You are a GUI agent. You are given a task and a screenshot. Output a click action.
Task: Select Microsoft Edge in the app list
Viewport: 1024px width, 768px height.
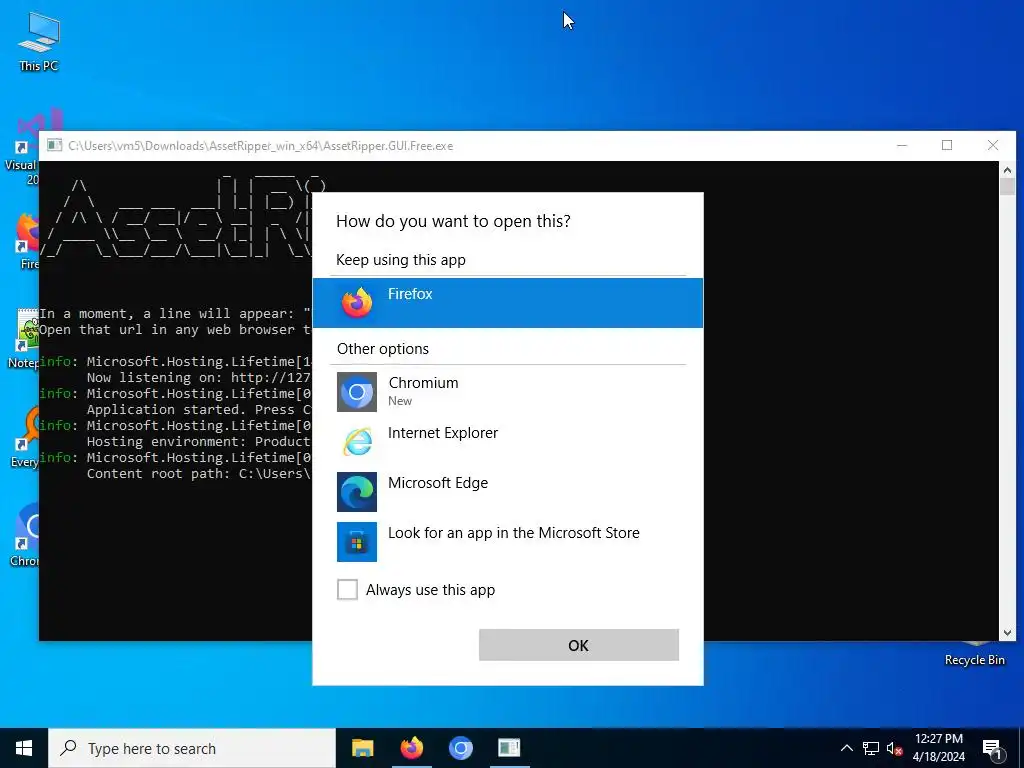[507, 492]
